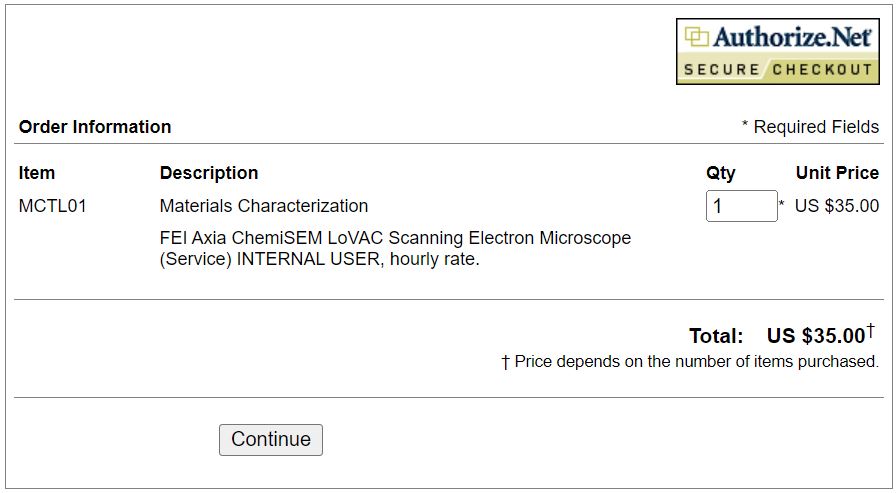The image size is (896, 493).
Task: Click the Continue button
Action: (271, 439)
